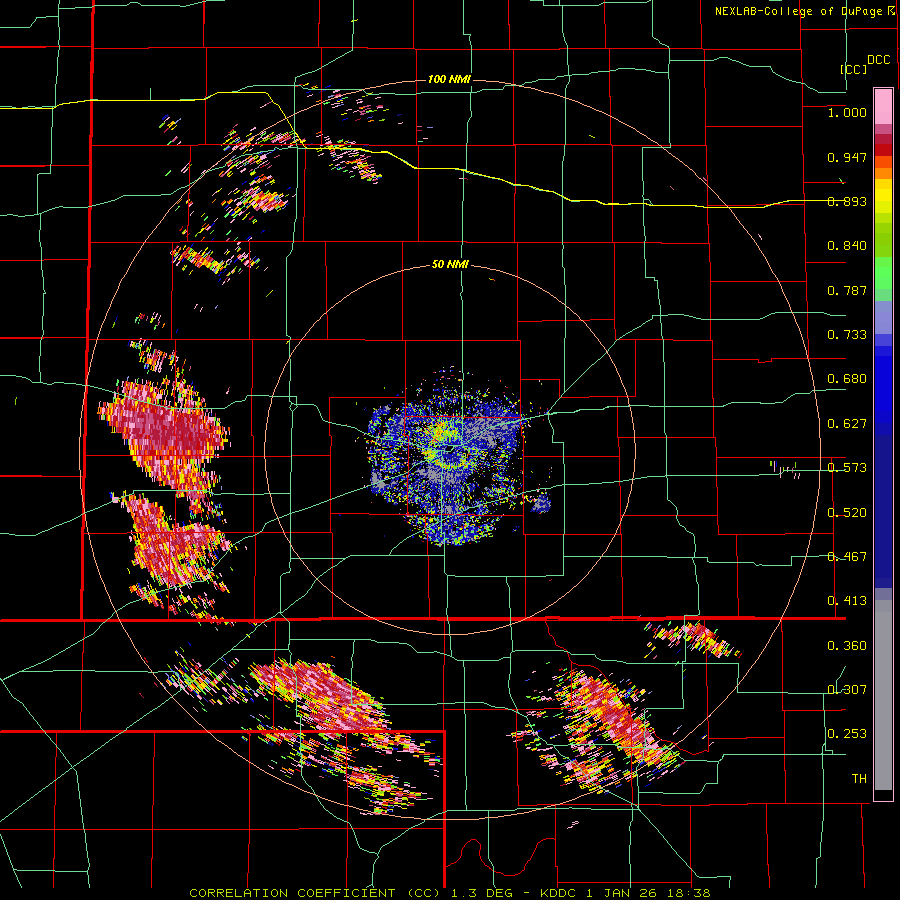Click the 100 NMI range ring label
The width and height of the screenshot is (900, 900).
click(449, 79)
